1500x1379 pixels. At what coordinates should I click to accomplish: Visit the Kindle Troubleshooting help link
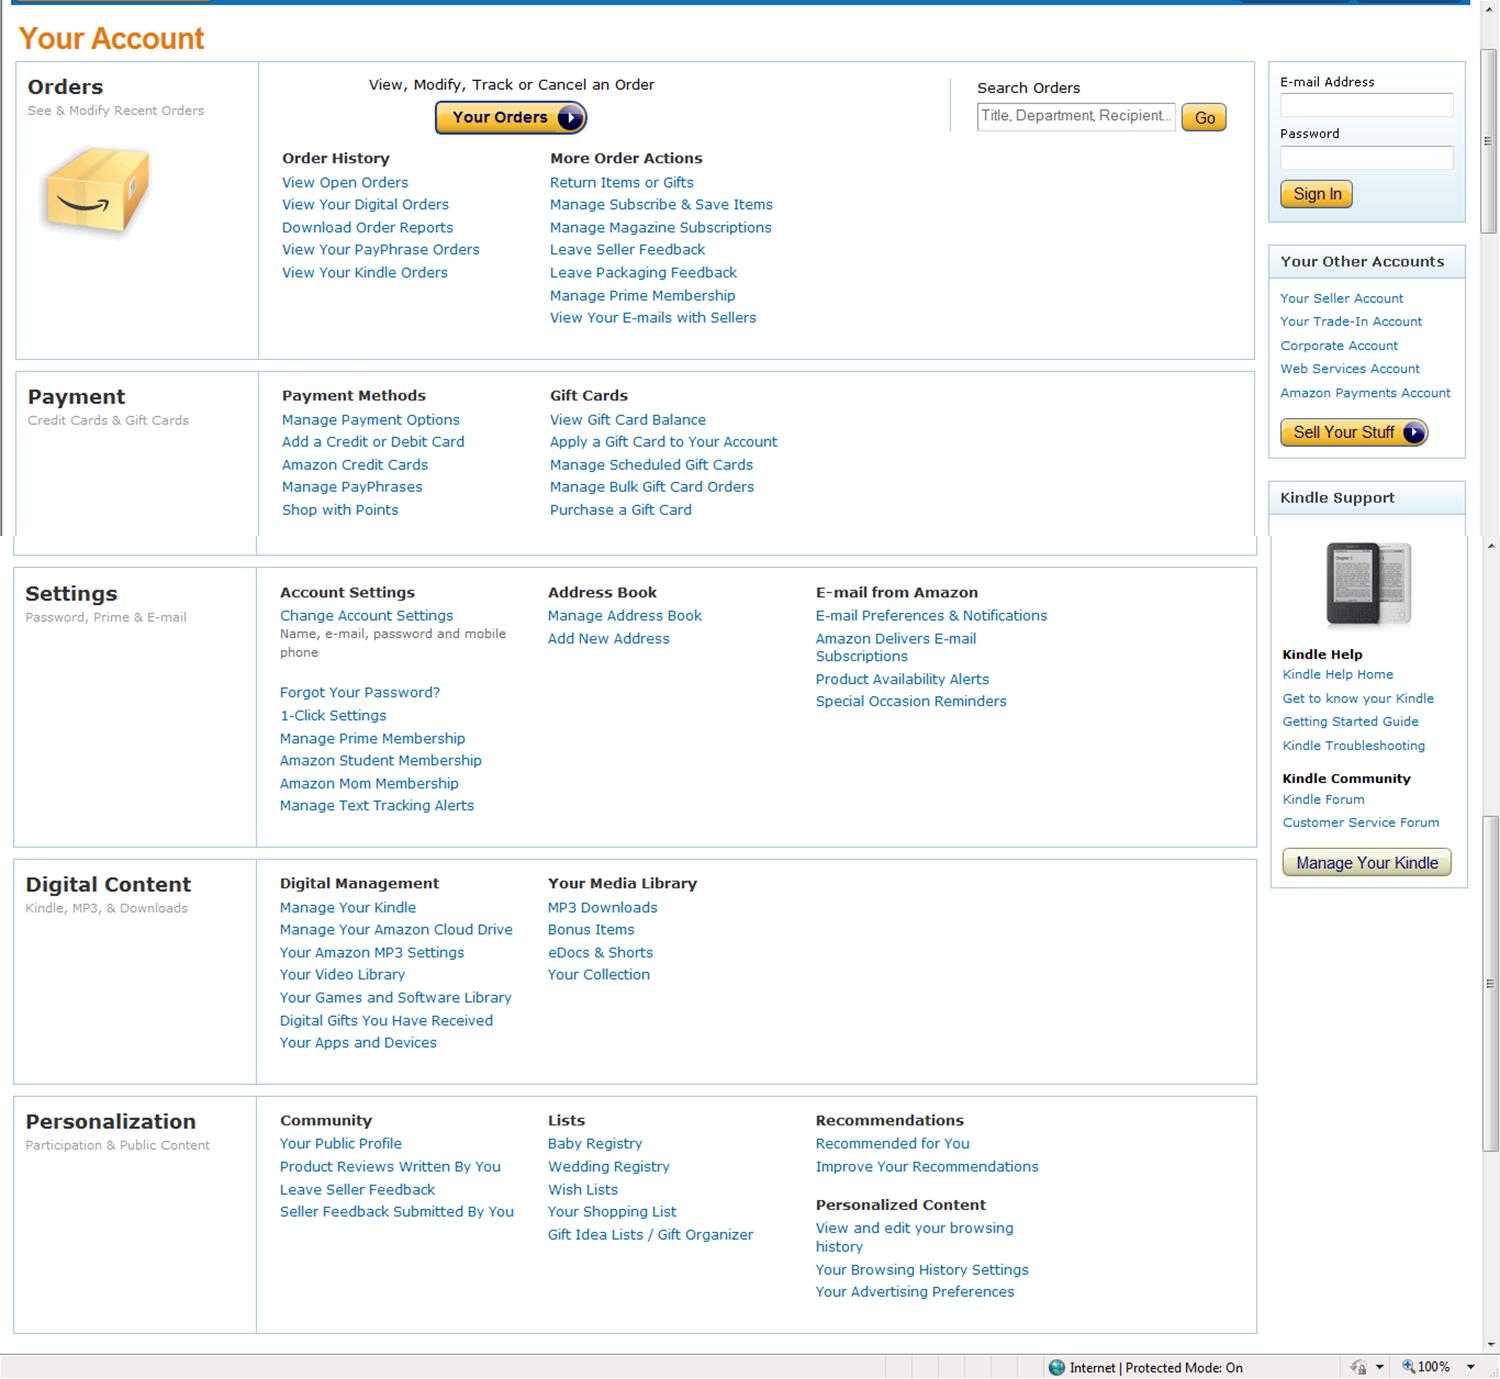coord(1353,746)
